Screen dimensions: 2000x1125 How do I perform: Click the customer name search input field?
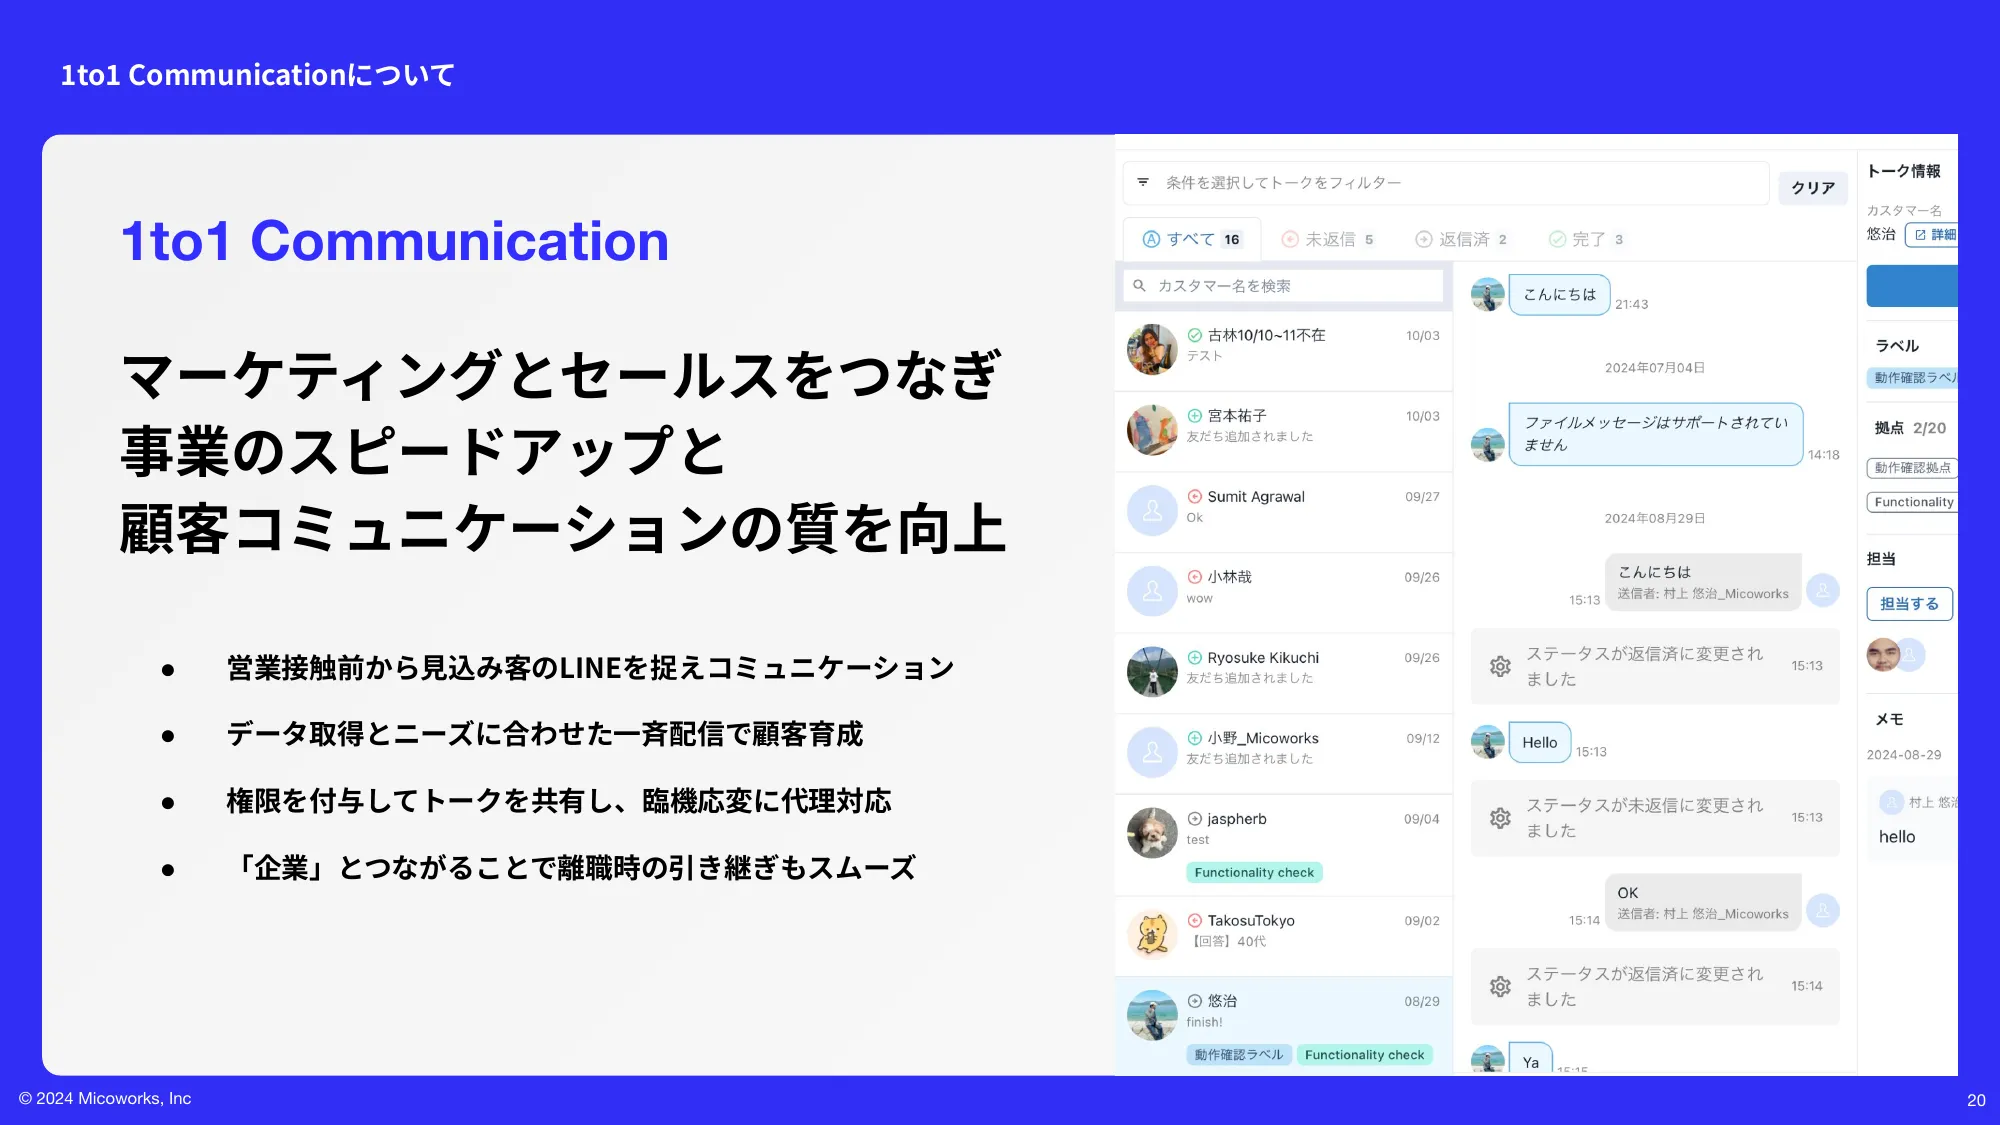[1286, 284]
